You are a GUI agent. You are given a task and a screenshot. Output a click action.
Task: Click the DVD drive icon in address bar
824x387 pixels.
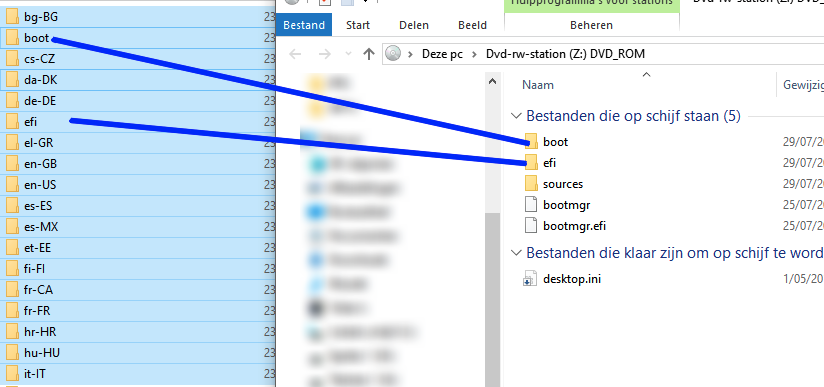pos(393,54)
